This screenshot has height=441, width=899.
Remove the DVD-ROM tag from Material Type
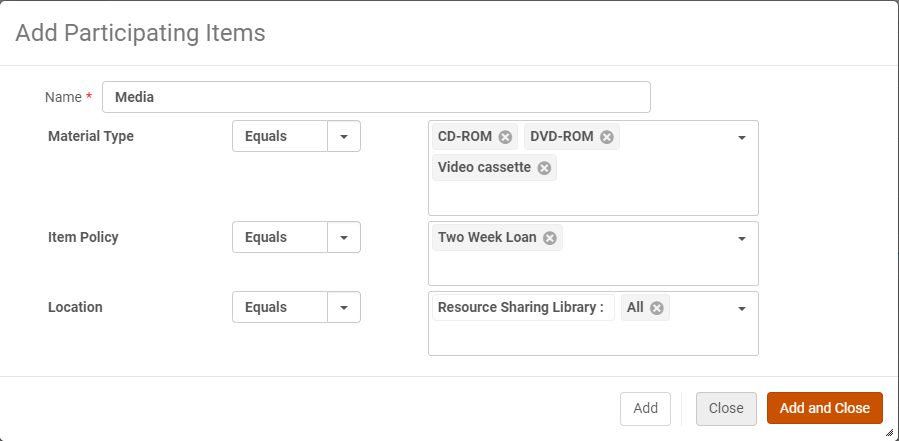click(606, 137)
